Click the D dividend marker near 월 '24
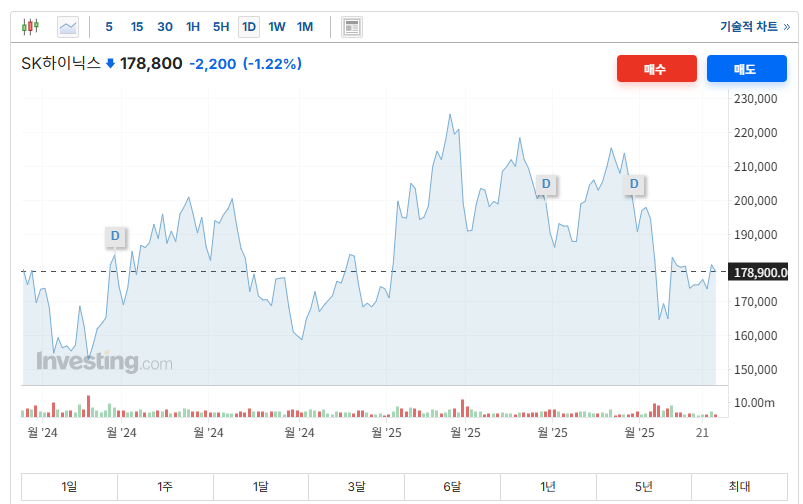Image resolution: width=803 pixels, height=504 pixels. click(115, 236)
